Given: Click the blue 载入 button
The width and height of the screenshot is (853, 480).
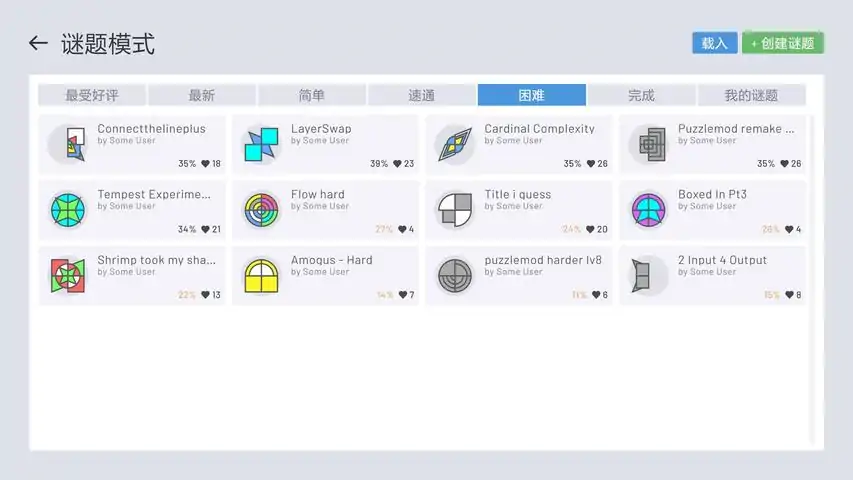Looking at the screenshot, I should (715, 43).
